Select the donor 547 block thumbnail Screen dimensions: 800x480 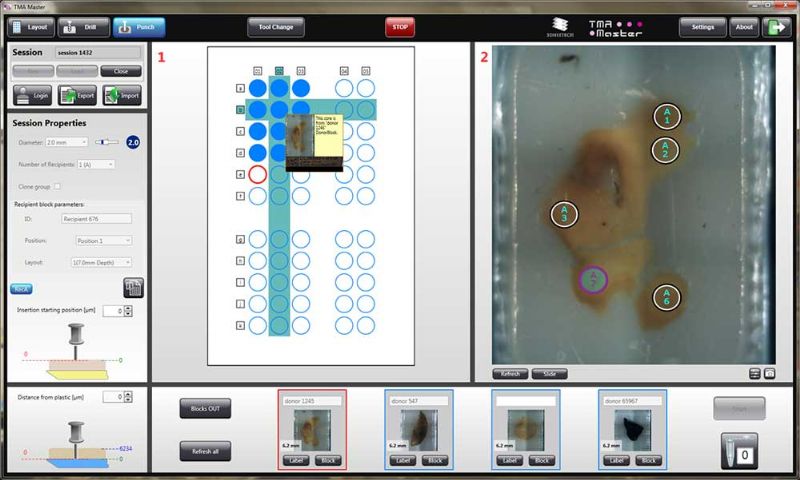(419, 430)
